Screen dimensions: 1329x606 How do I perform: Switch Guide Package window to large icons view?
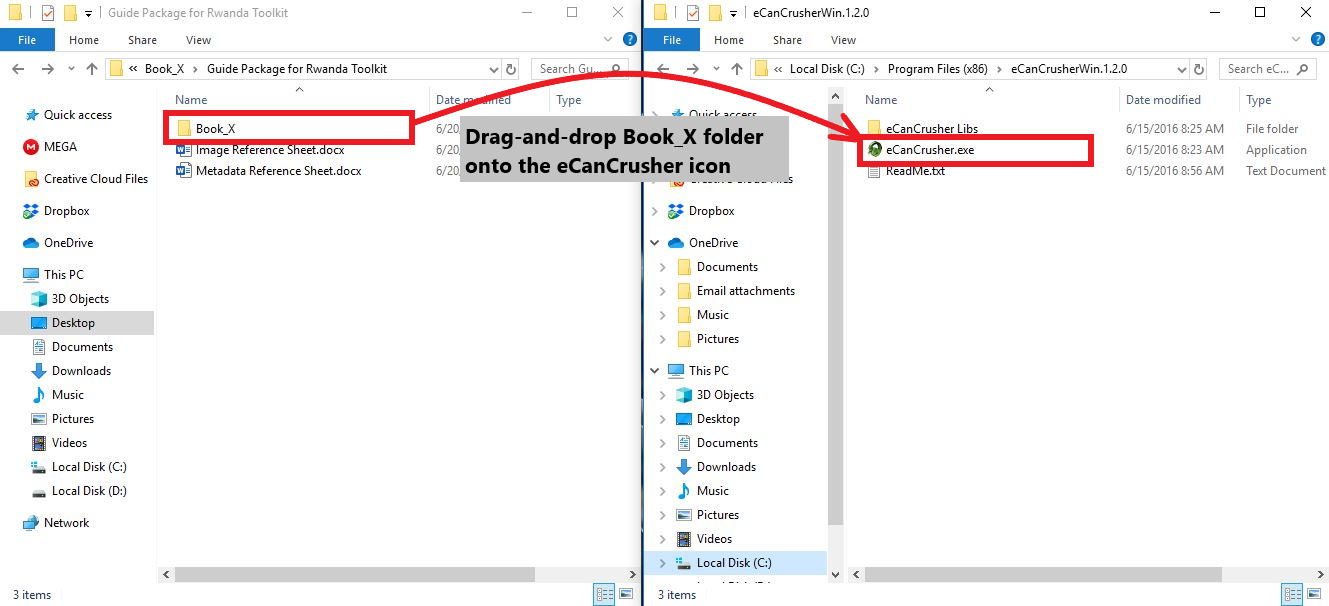tap(626, 595)
